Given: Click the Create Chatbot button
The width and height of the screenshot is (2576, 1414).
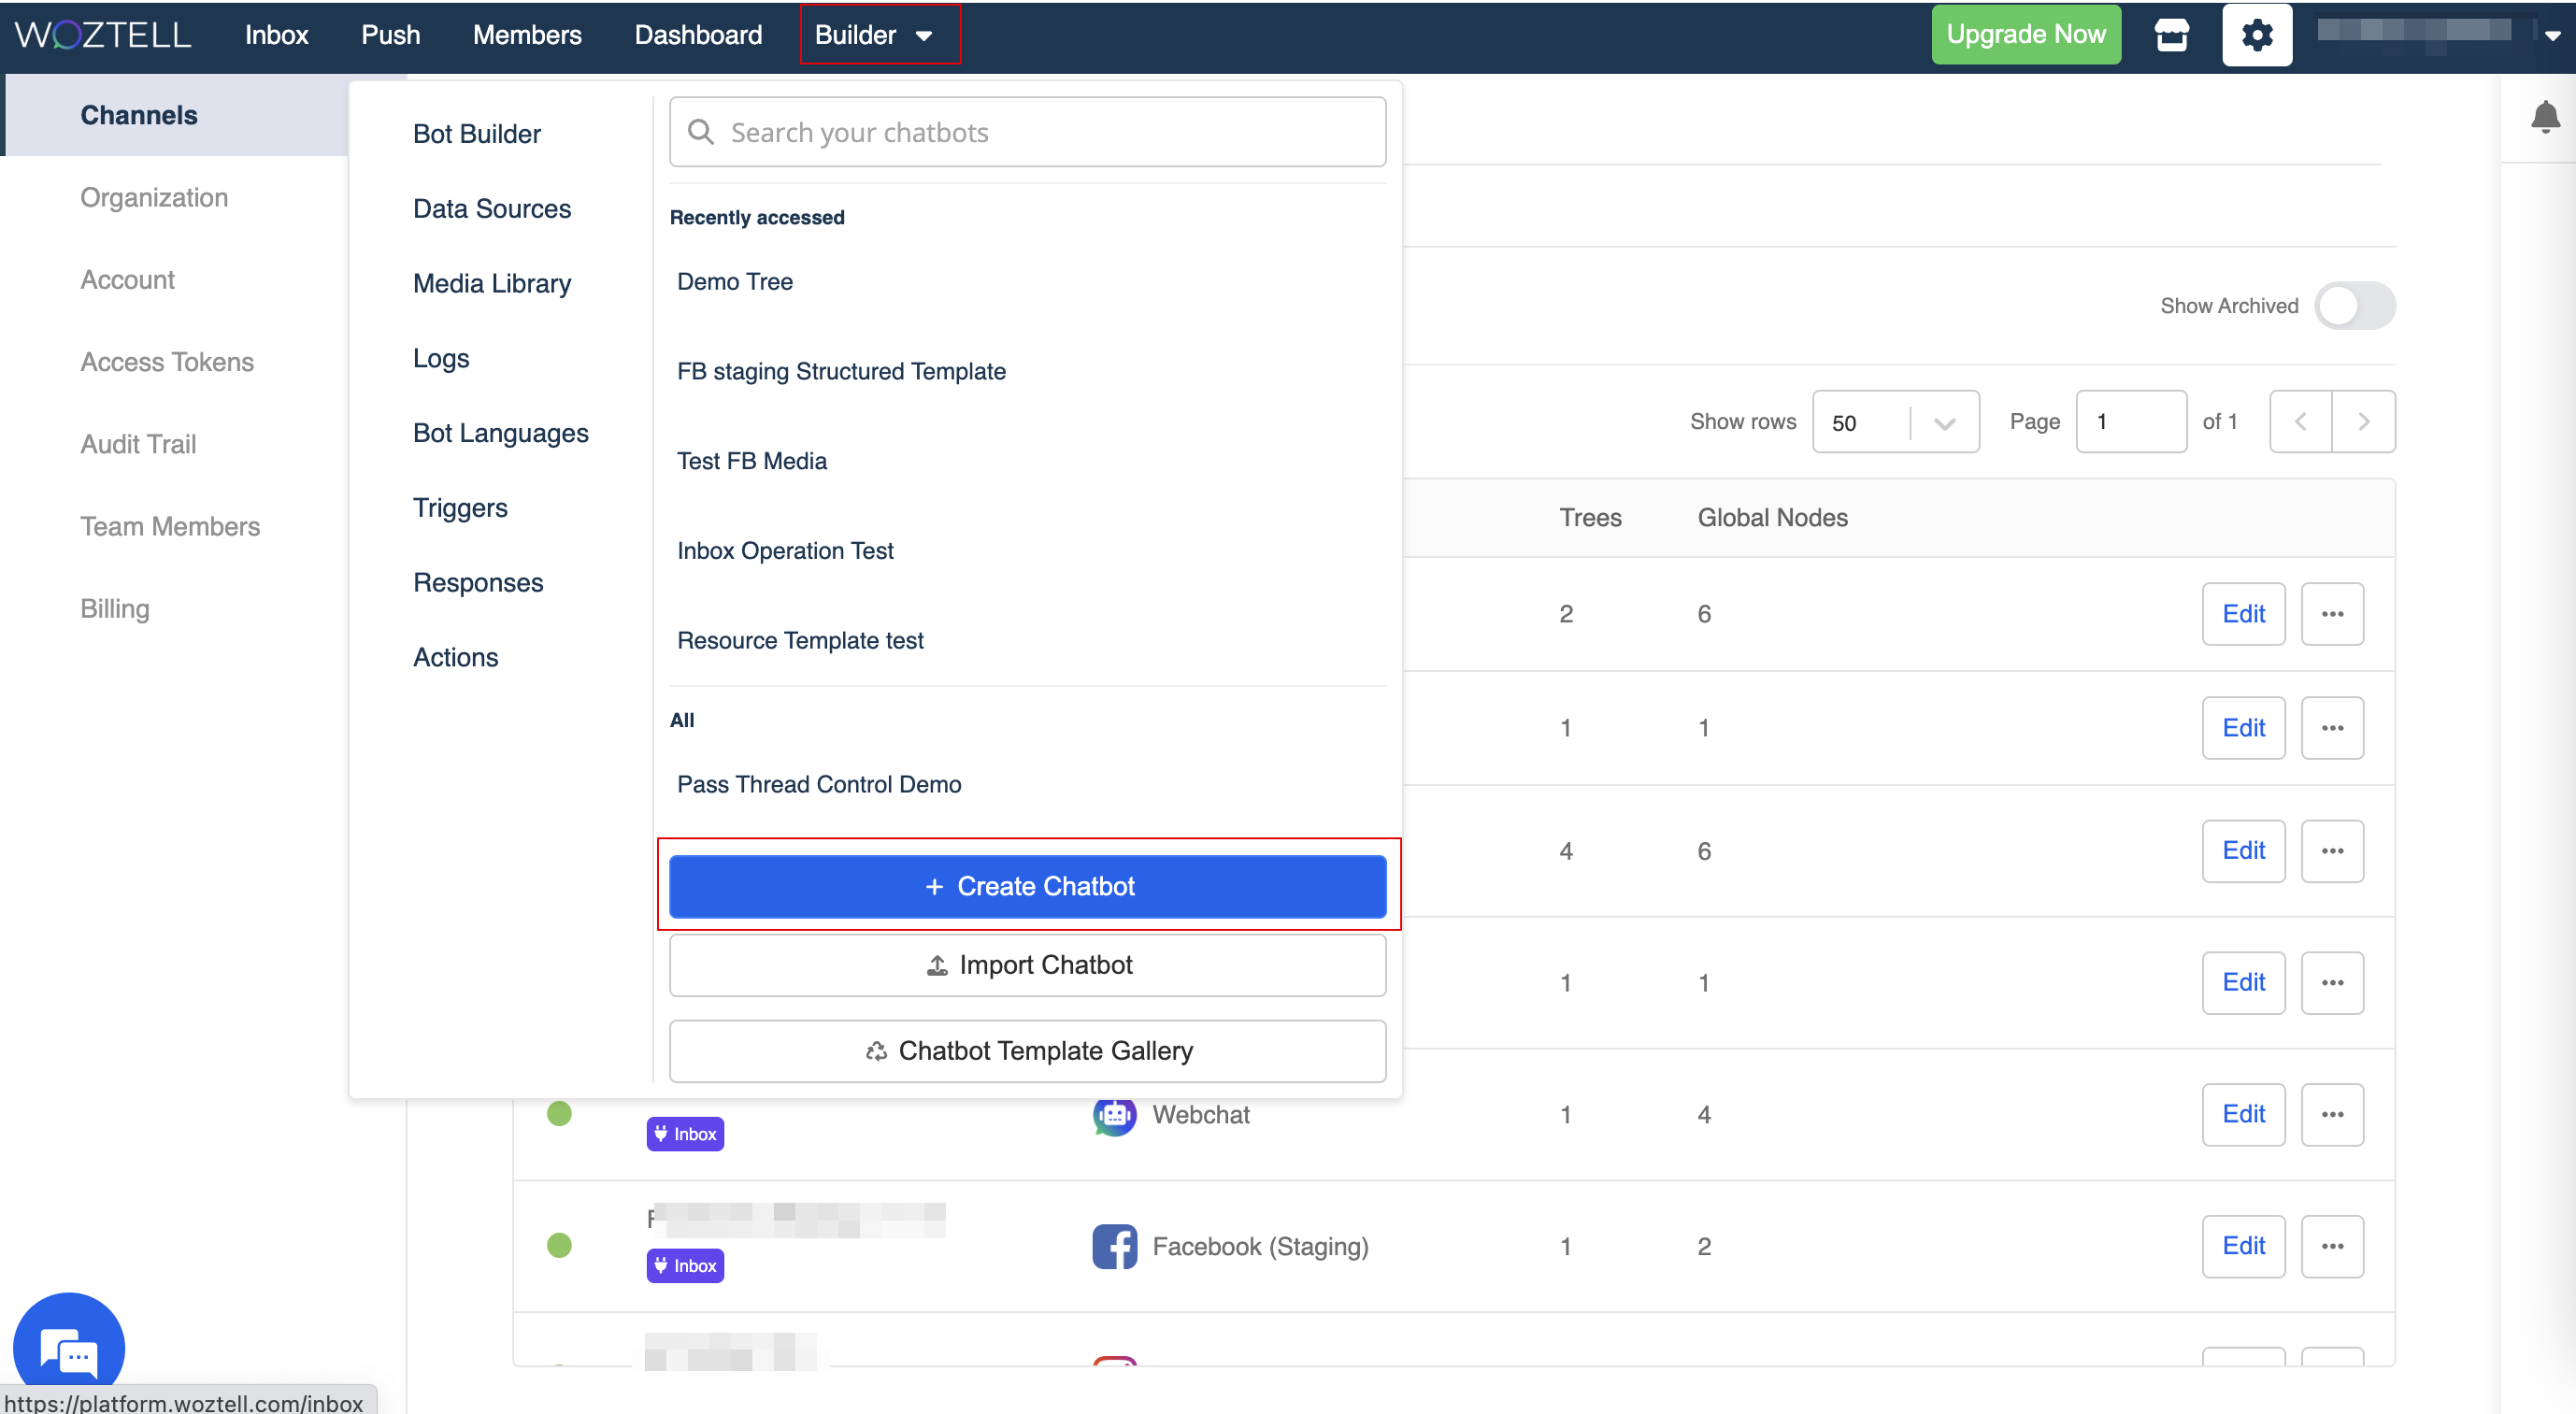Looking at the screenshot, I should pyautogui.click(x=1027, y=886).
